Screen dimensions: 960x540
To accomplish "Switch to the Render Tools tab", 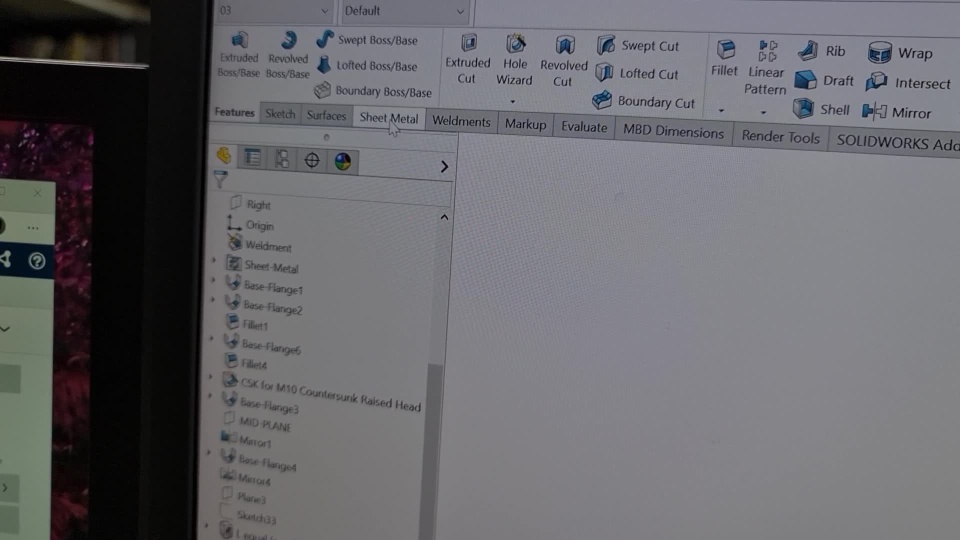I will [780, 137].
